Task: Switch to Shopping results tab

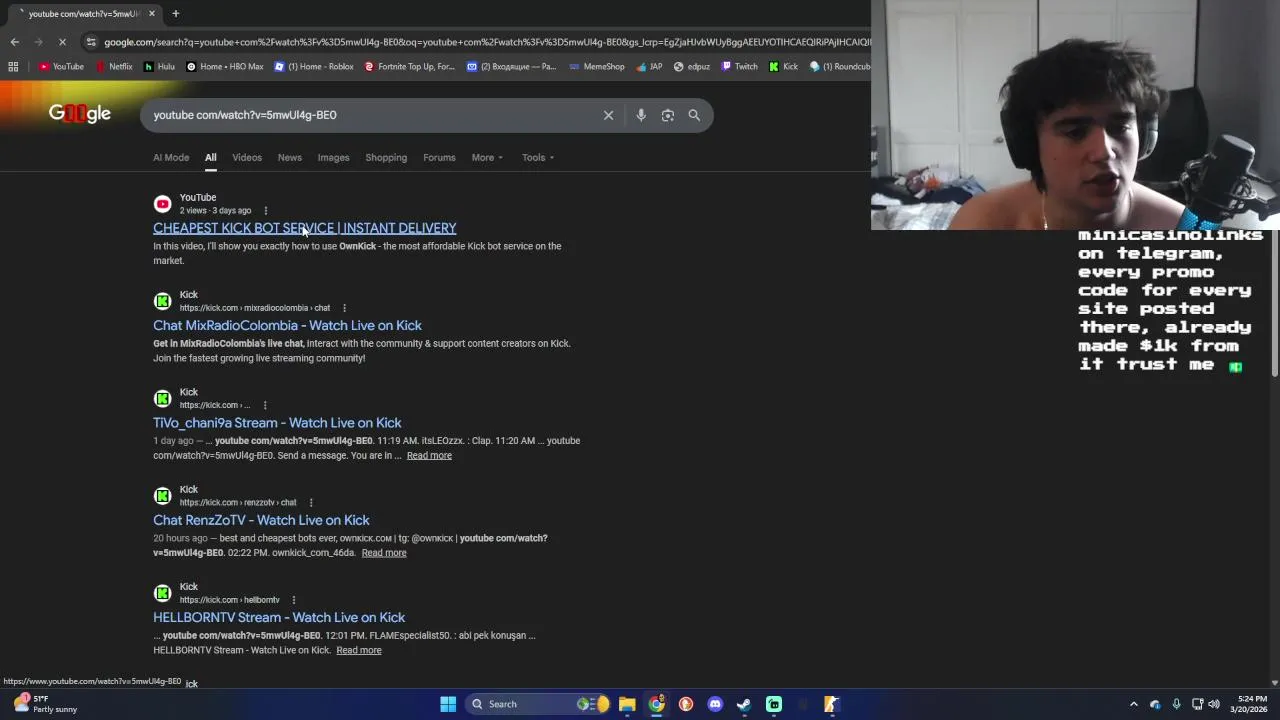Action: pos(386,157)
